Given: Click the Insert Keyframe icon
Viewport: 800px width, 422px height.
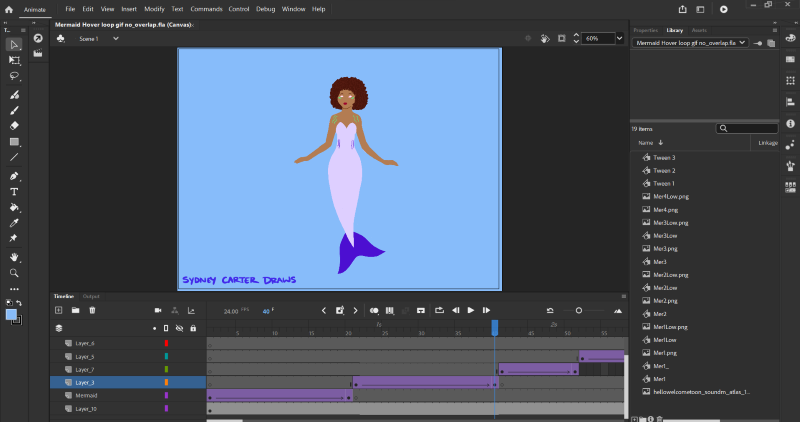Looking at the screenshot, I should point(340,310).
